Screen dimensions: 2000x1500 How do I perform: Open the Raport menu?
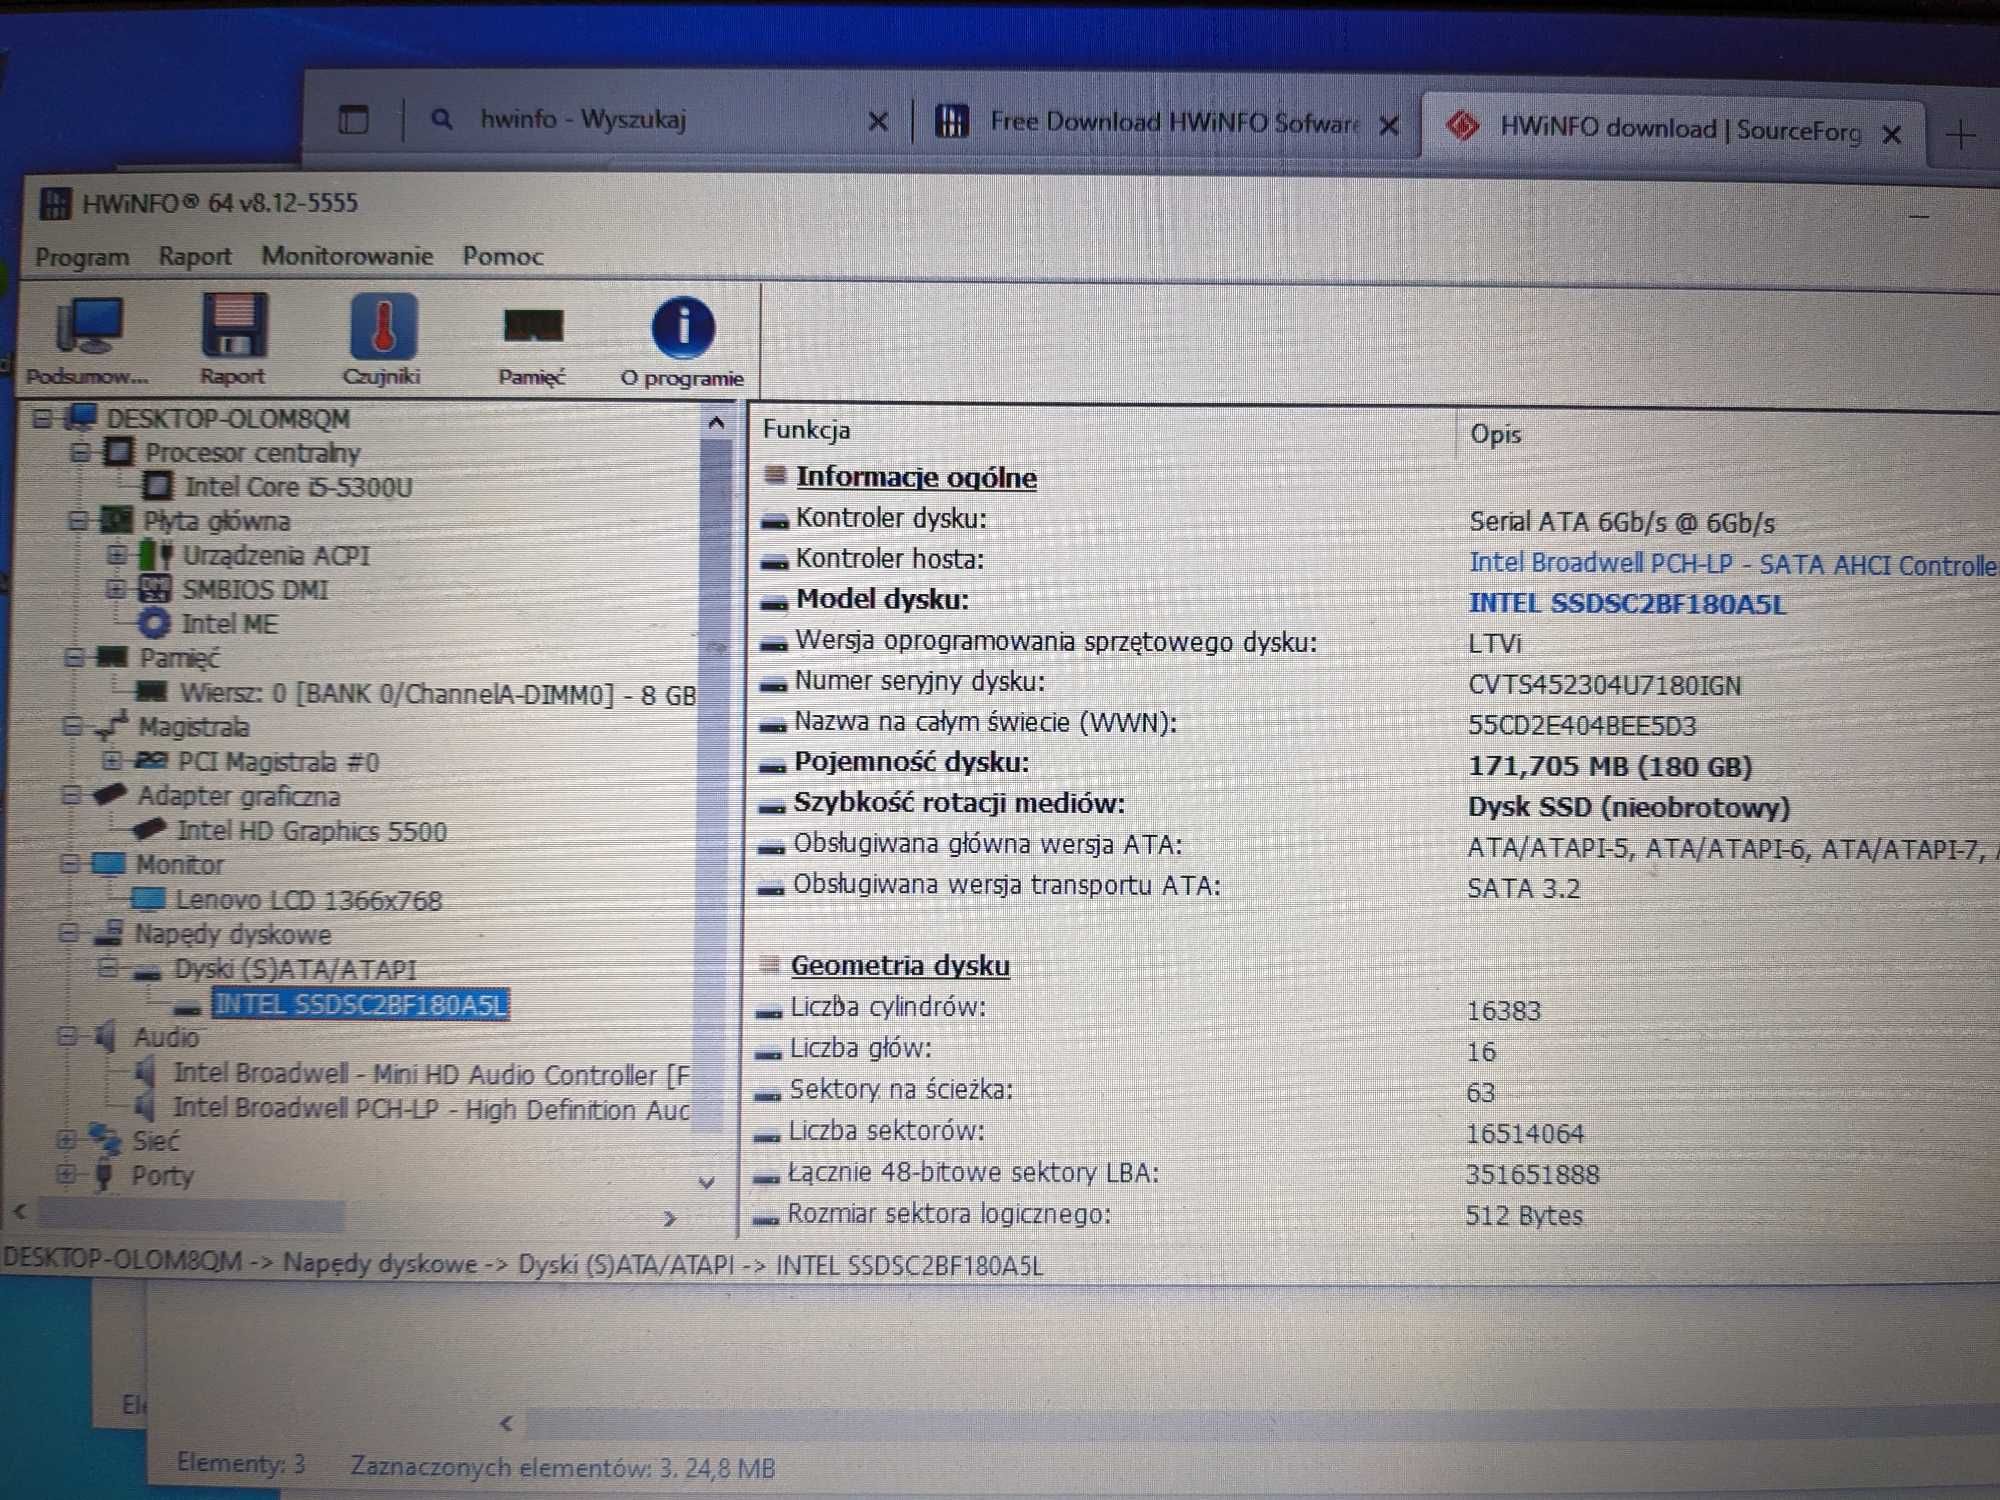[195, 256]
